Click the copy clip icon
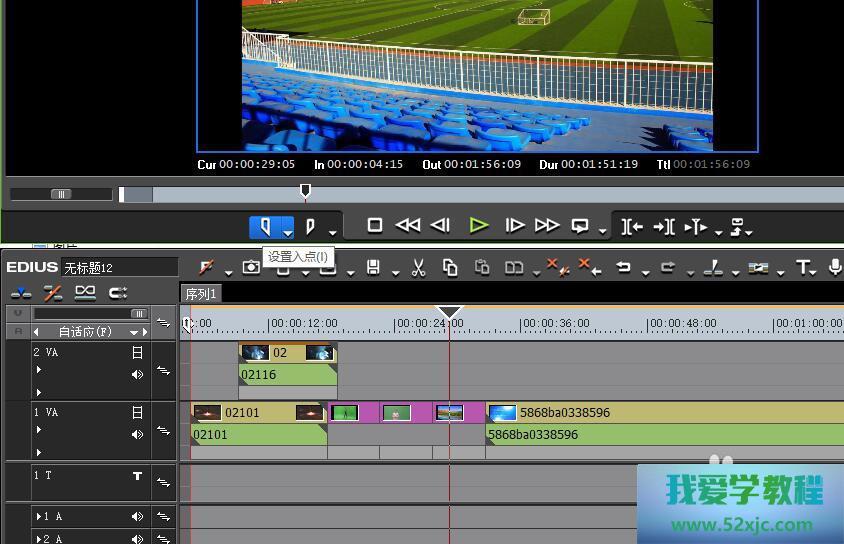The width and height of the screenshot is (844, 544). point(450,268)
